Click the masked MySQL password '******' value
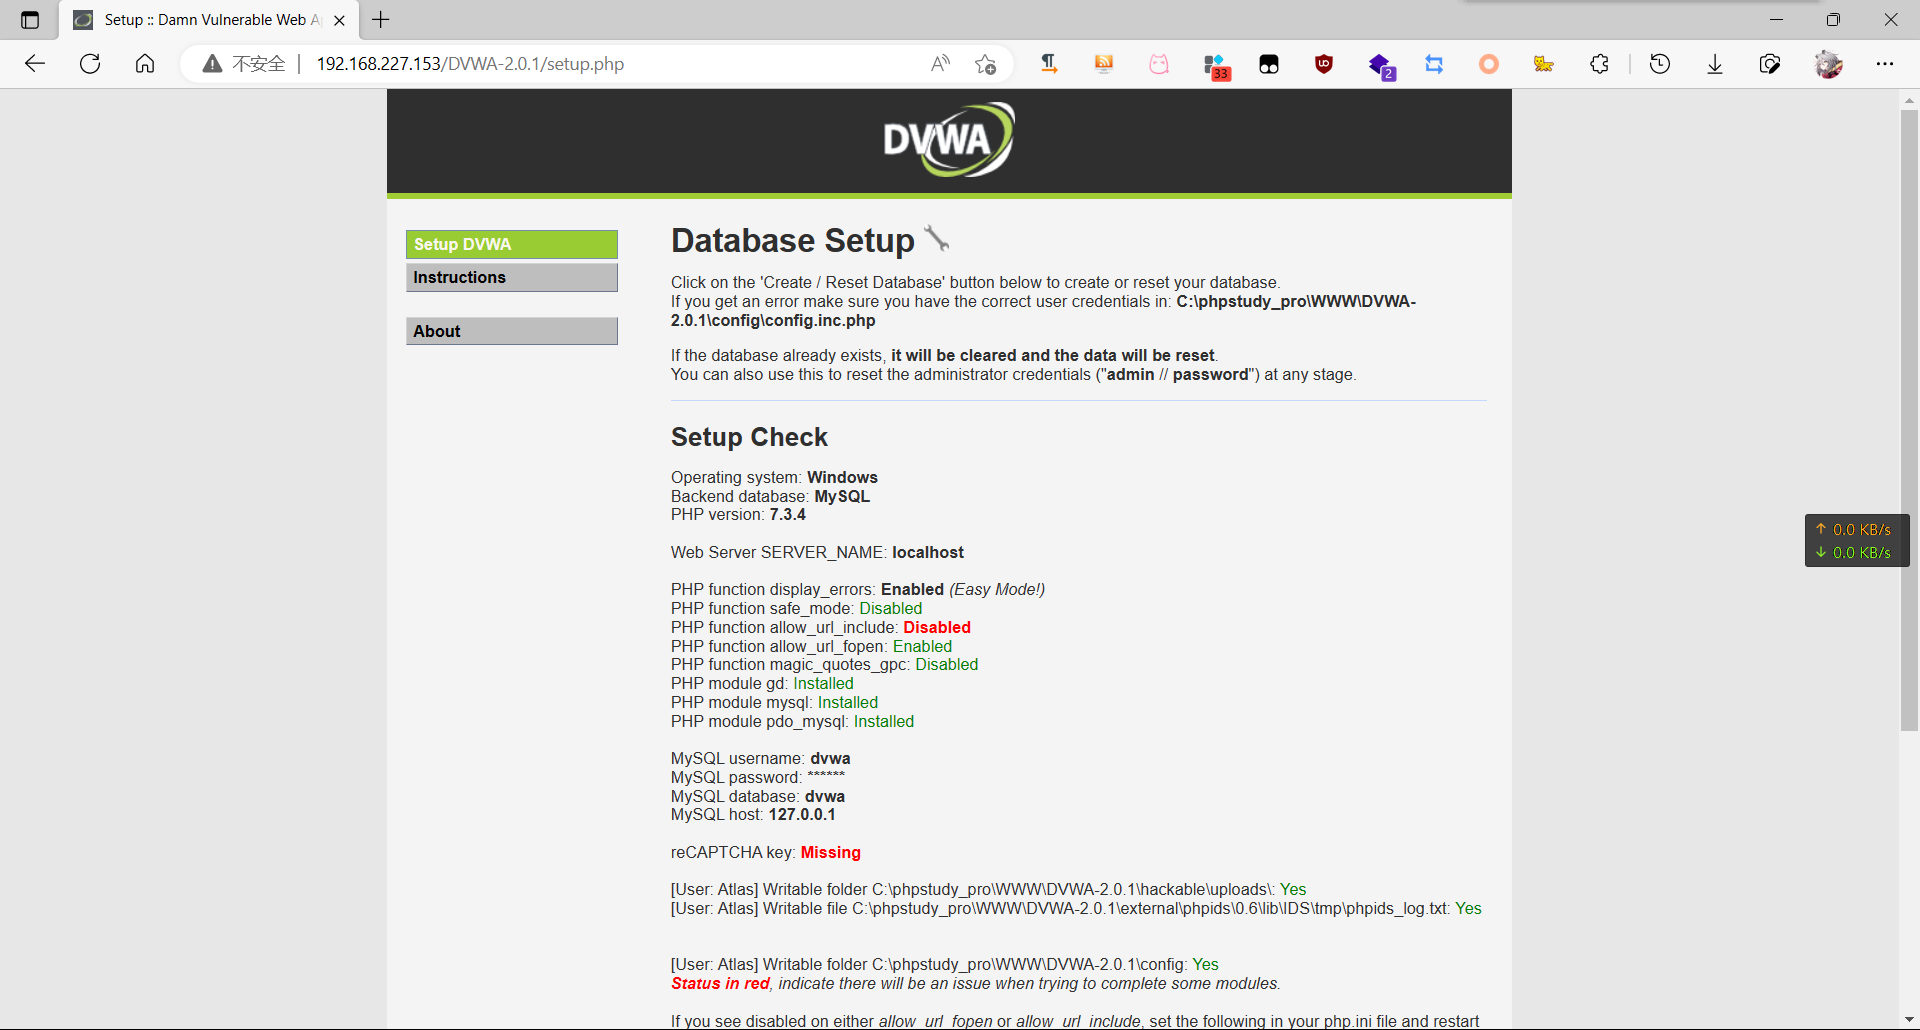1920x1030 pixels. (x=826, y=777)
